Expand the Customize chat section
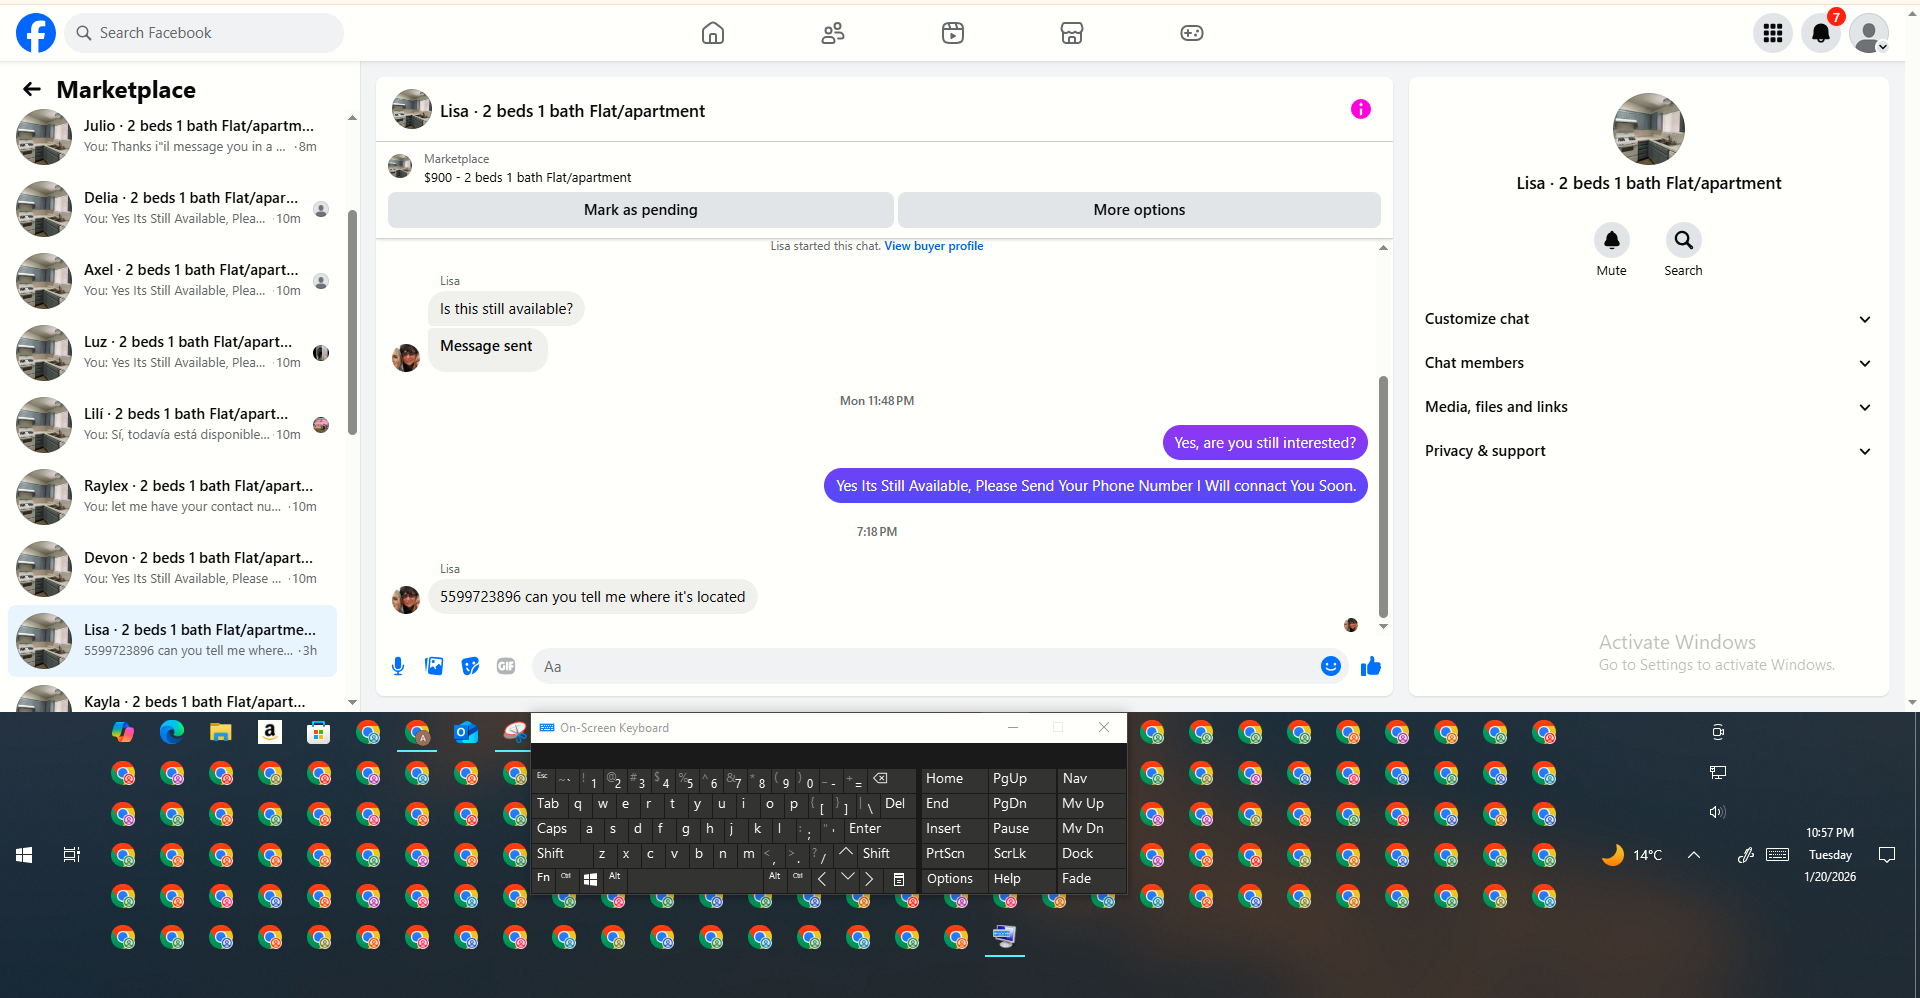1920x998 pixels. tap(1648, 319)
